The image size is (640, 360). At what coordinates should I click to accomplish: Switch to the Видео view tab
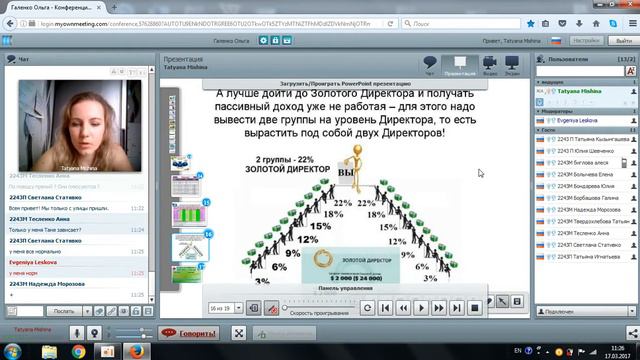point(490,65)
